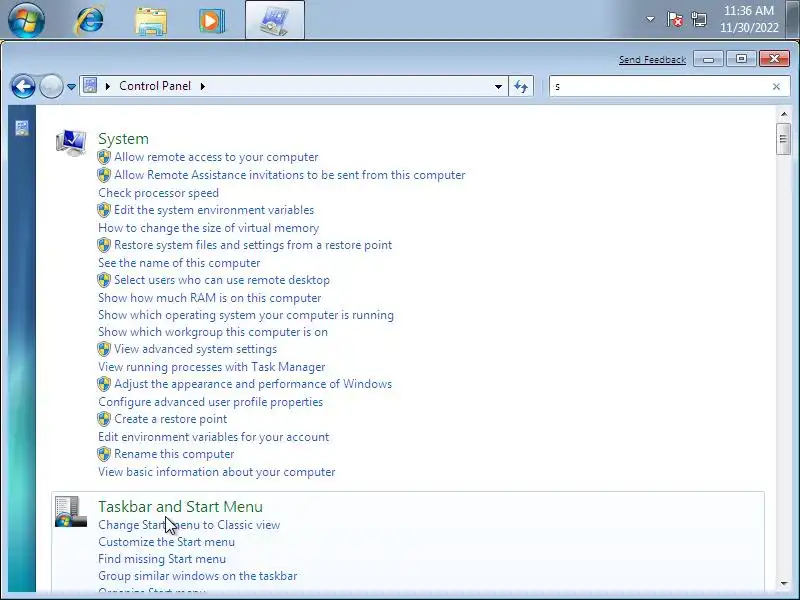The width and height of the screenshot is (800, 600).
Task: Open Windows Explorer folder icon on taskbar
Action: pos(151,21)
